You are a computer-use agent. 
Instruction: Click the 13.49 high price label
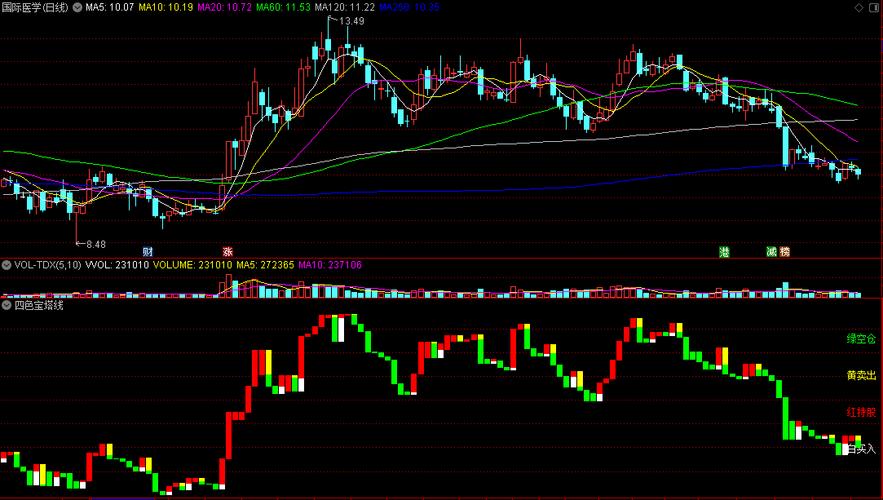pyautogui.click(x=351, y=21)
